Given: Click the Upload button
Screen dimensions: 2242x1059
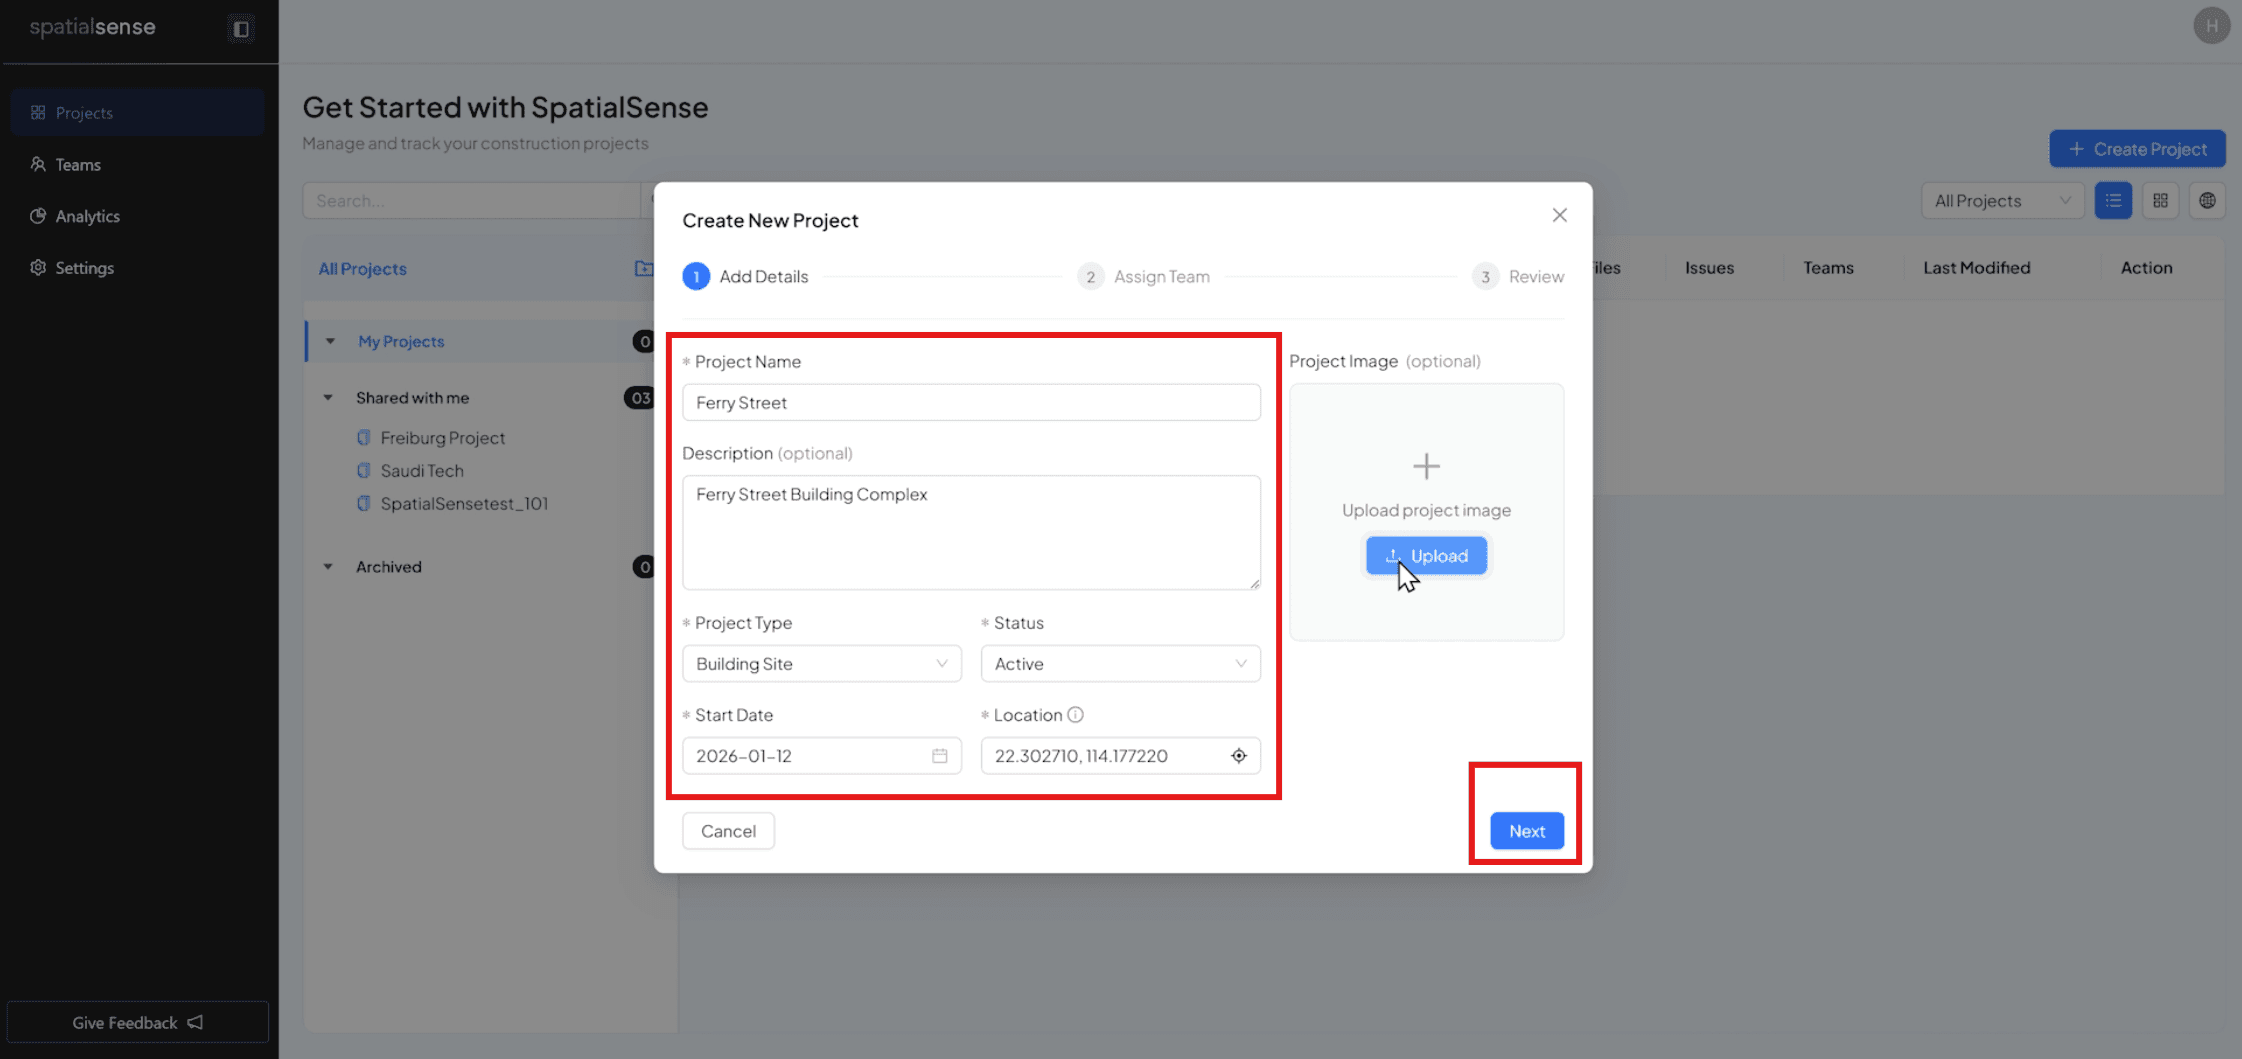Looking at the screenshot, I should click(1426, 556).
